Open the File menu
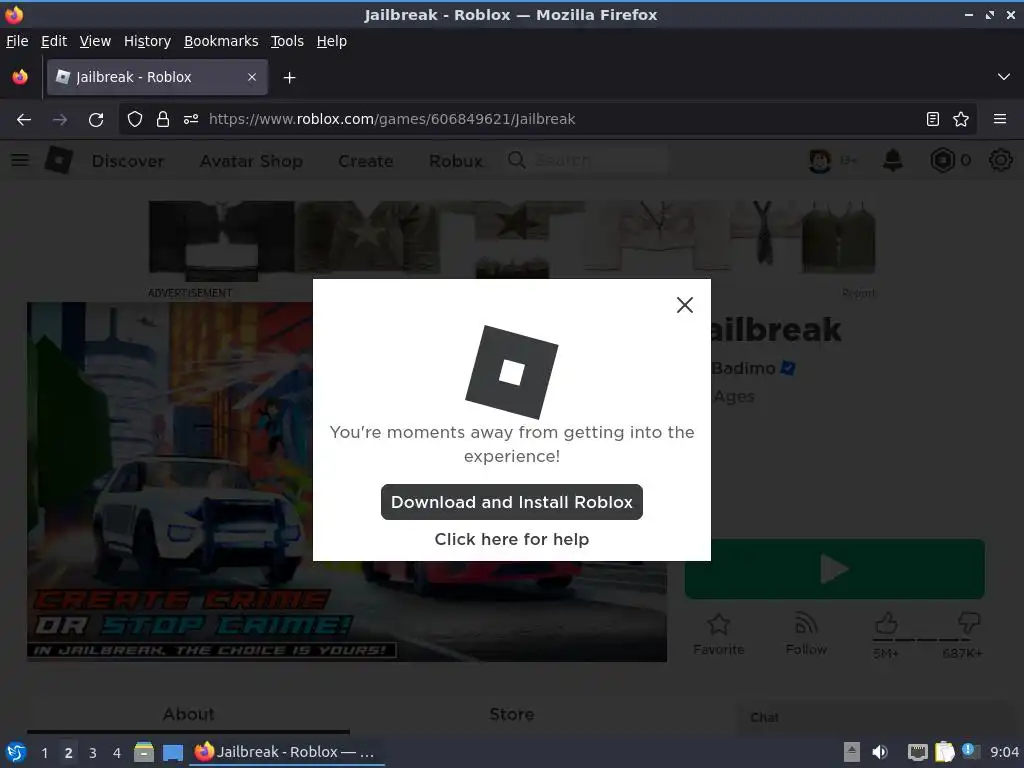 (x=17, y=41)
